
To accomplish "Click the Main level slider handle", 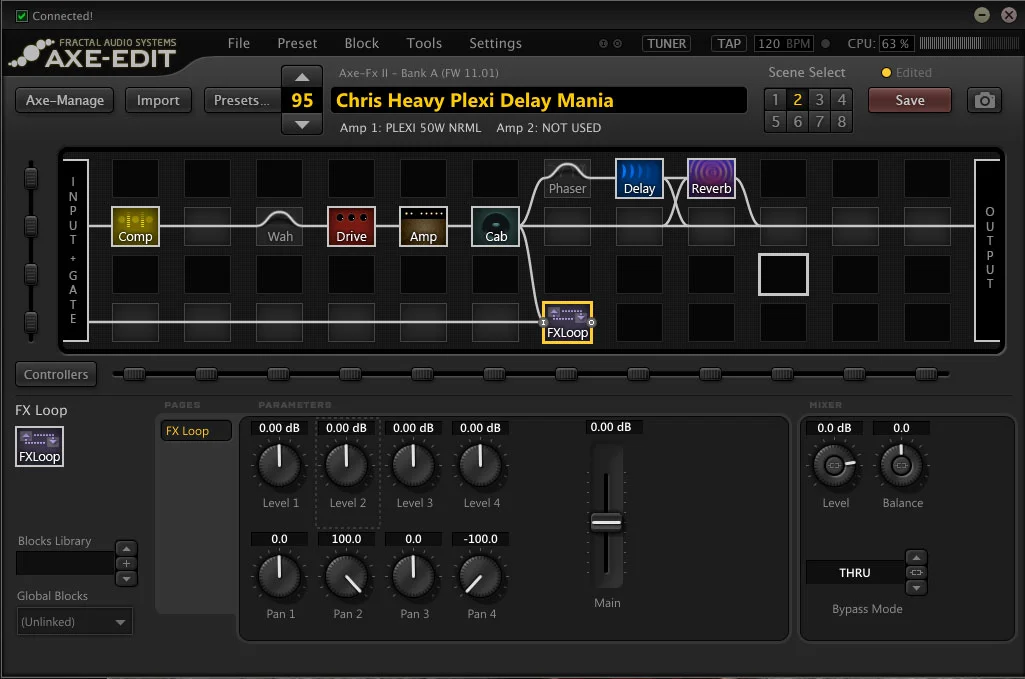I will tap(606, 522).
